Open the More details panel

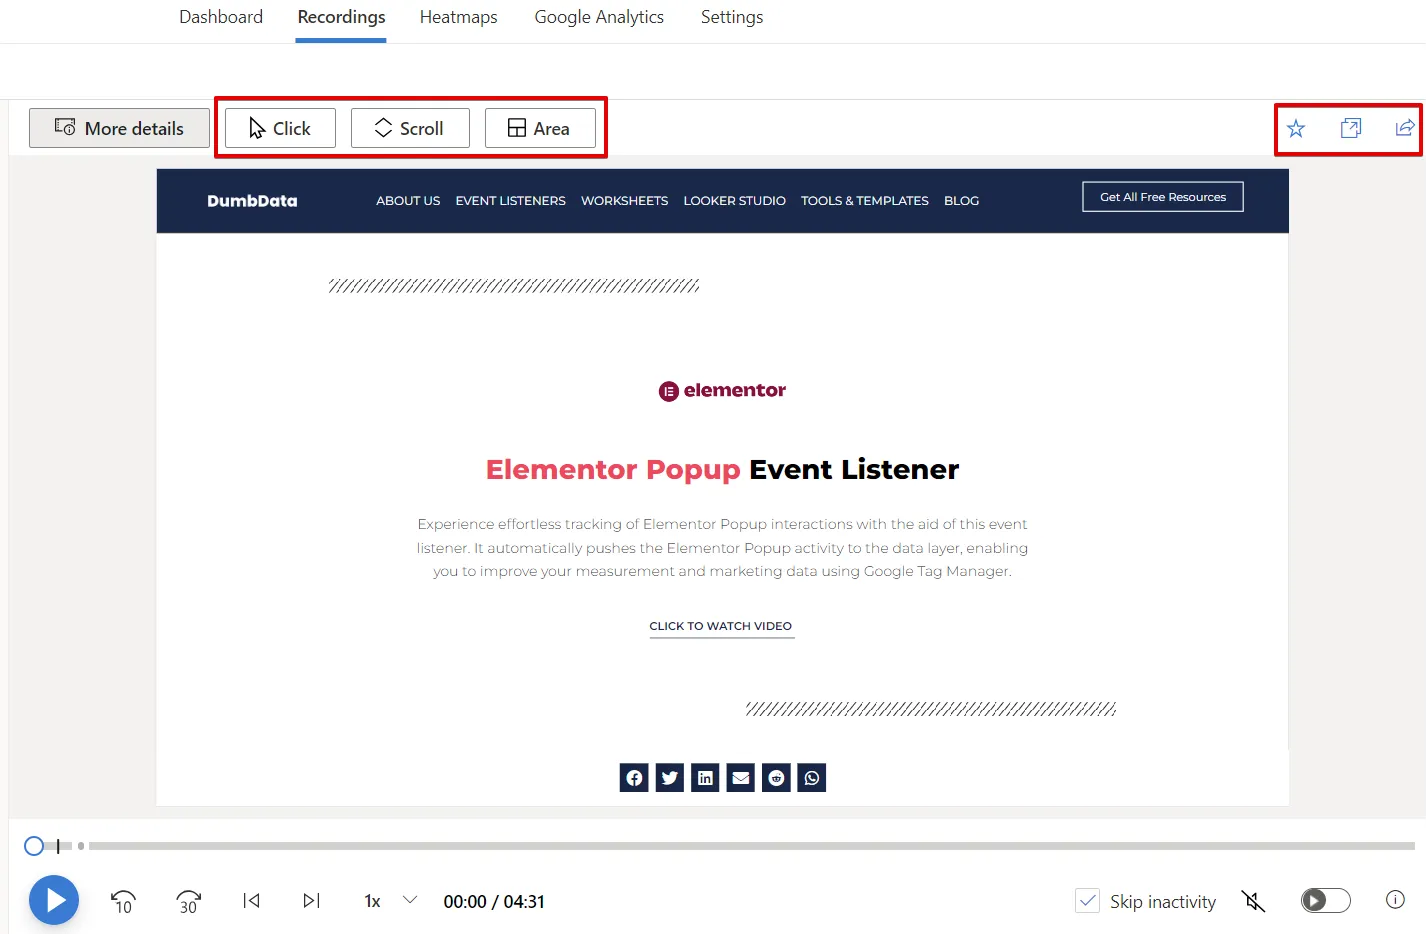[119, 128]
